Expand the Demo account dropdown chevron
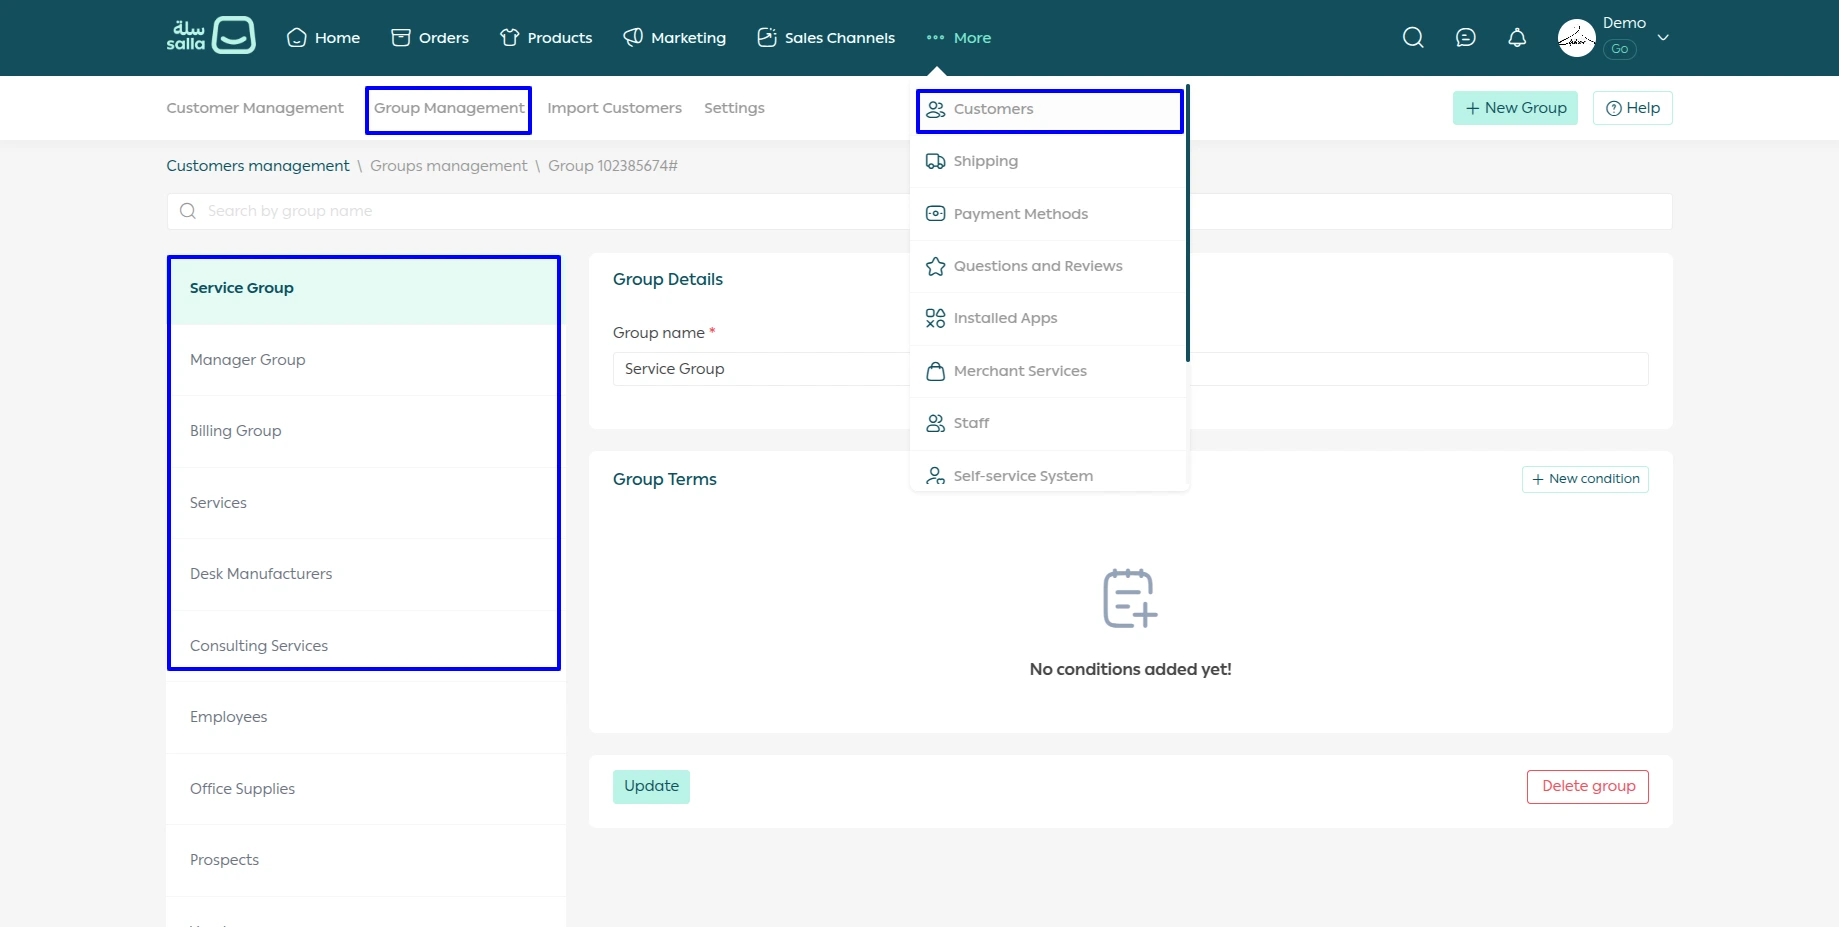1839x927 pixels. coord(1663,38)
